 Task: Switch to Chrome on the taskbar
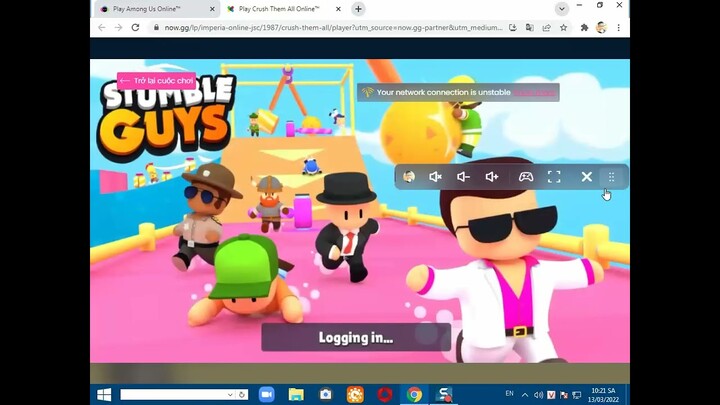click(414, 394)
